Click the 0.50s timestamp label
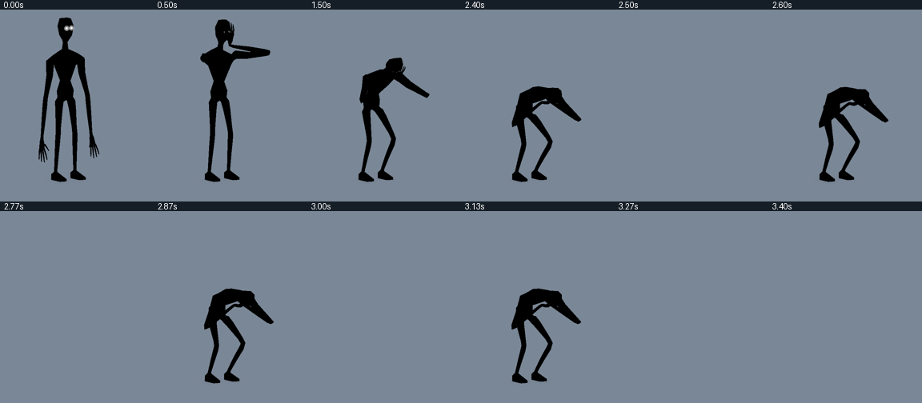922x404 pixels. [x=168, y=5]
